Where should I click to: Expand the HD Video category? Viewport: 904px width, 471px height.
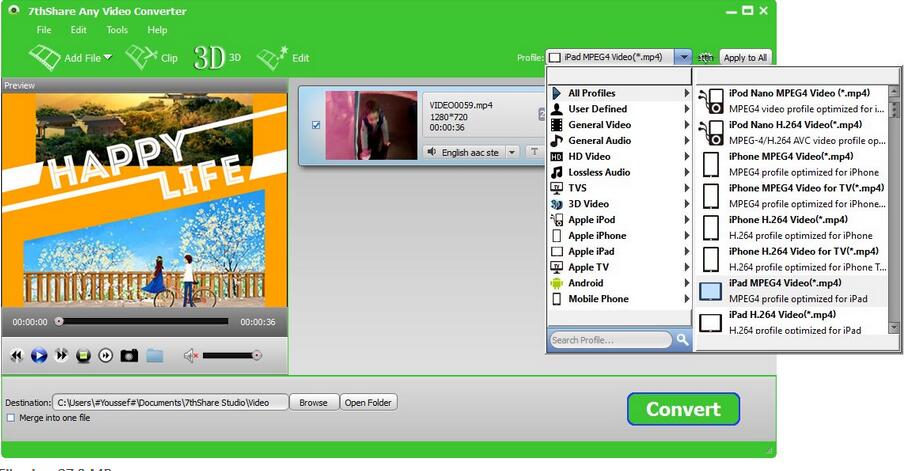pos(620,156)
